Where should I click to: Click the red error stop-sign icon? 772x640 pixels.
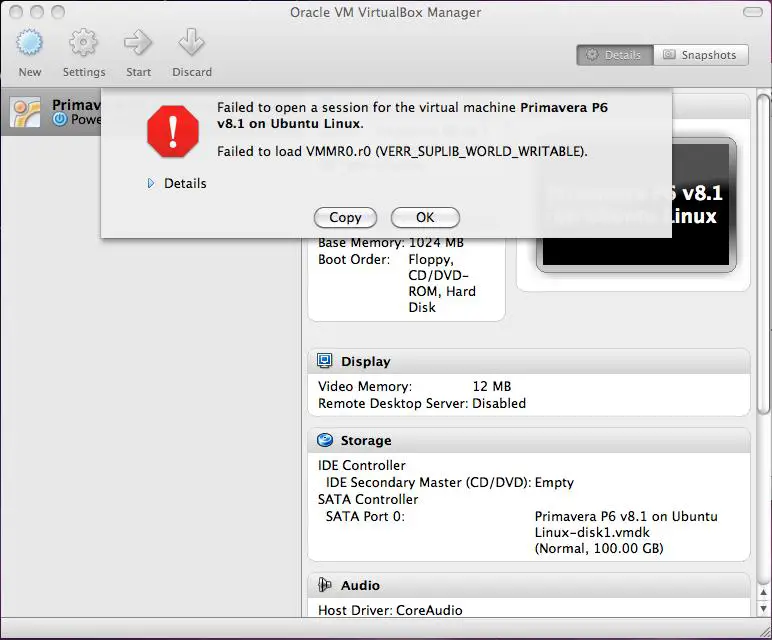pyautogui.click(x=173, y=131)
